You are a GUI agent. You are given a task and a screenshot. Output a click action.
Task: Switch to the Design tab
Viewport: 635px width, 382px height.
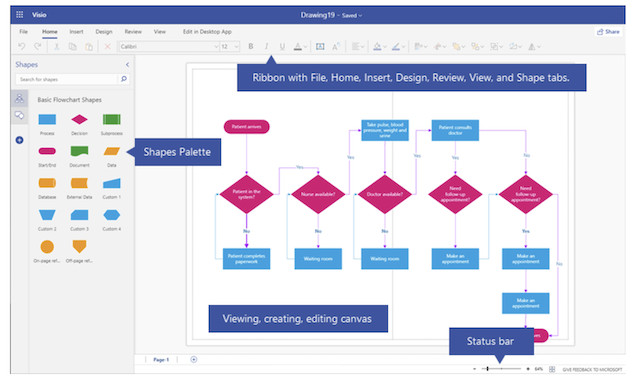tap(104, 32)
